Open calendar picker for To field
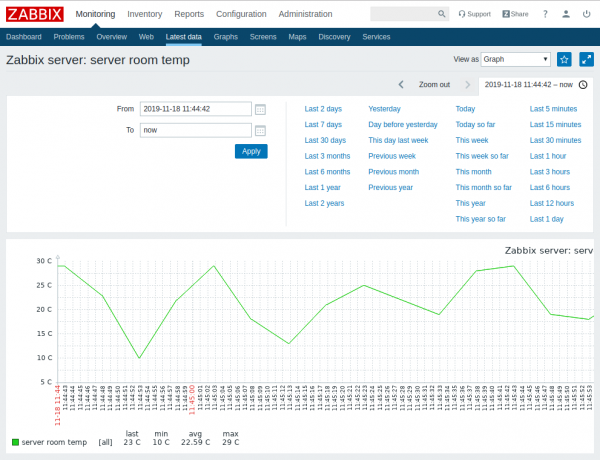This screenshot has height=460, width=600. [260, 130]
